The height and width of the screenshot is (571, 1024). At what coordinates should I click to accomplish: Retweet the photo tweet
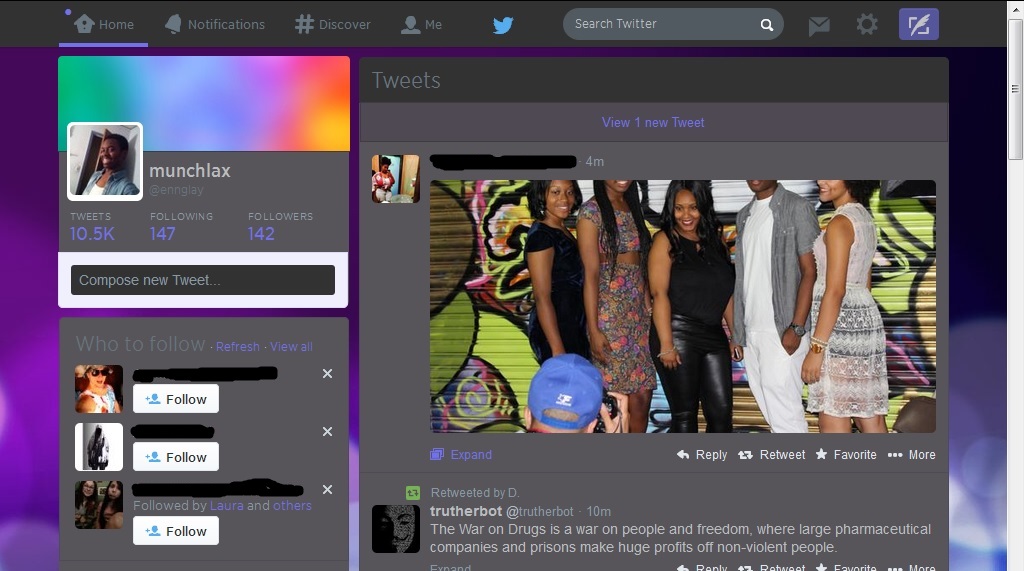(771, 455)
